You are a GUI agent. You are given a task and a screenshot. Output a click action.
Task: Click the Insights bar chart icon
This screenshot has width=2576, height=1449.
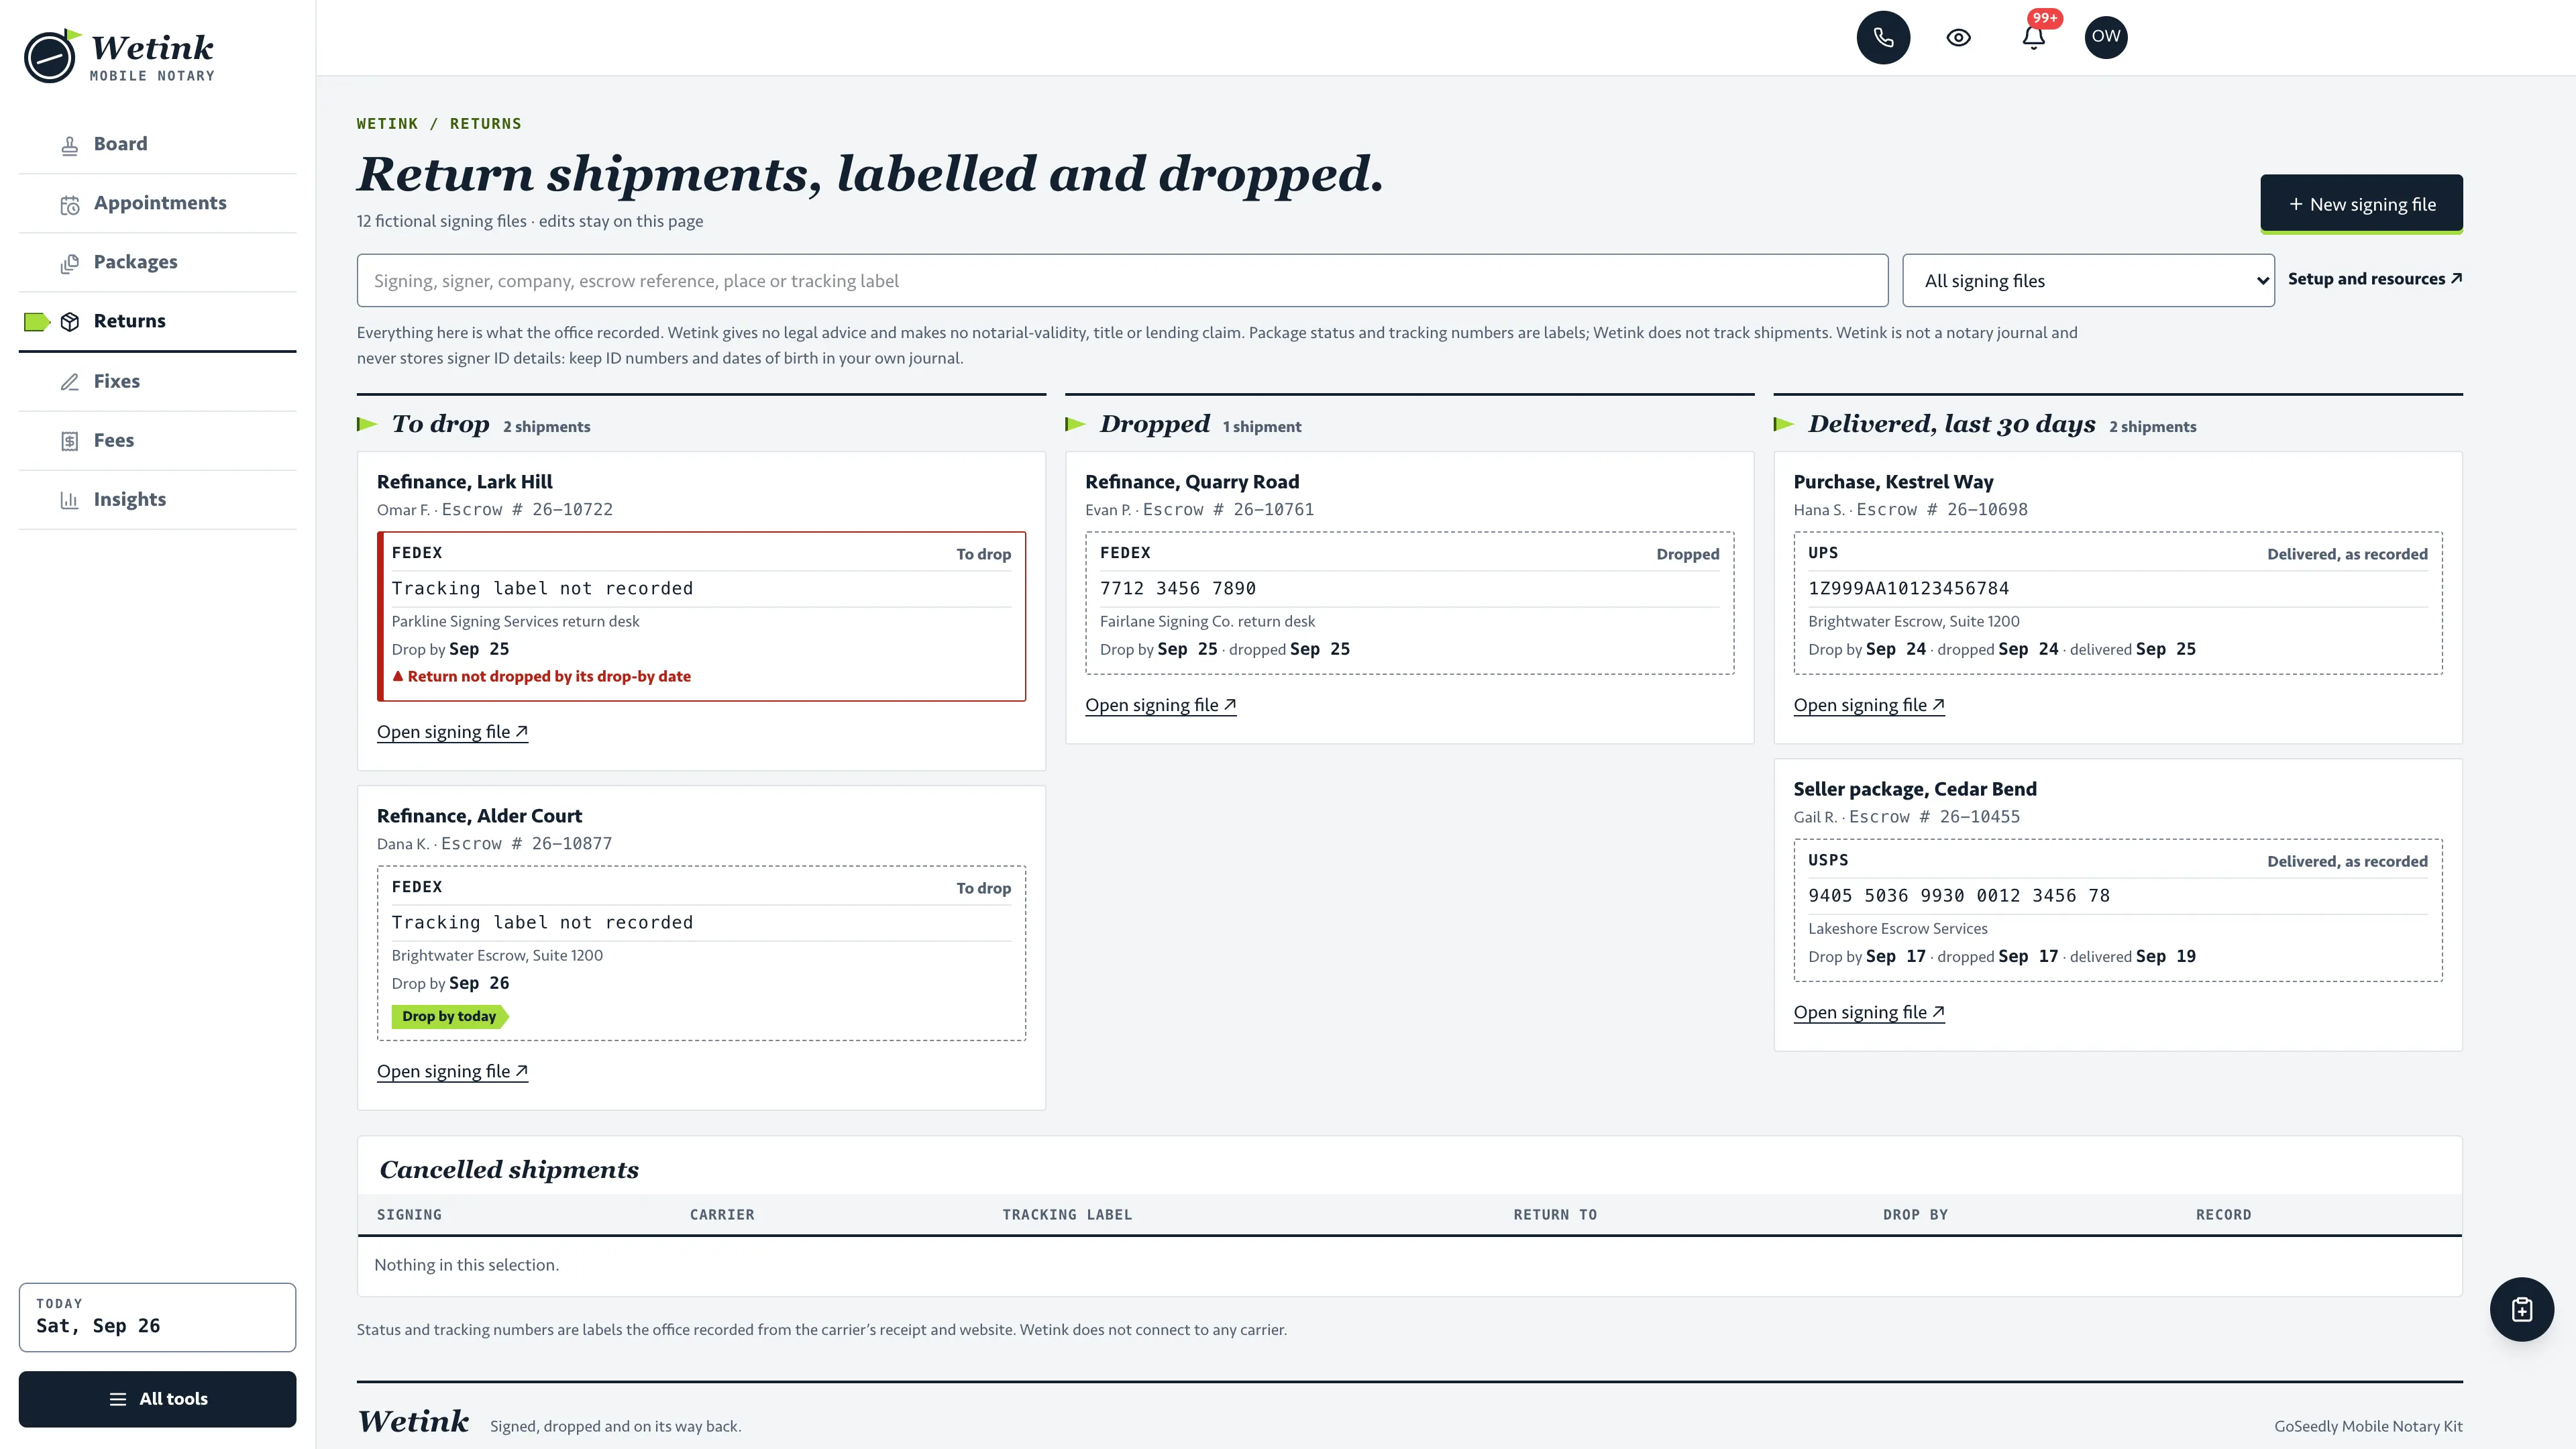pos(69,500)
